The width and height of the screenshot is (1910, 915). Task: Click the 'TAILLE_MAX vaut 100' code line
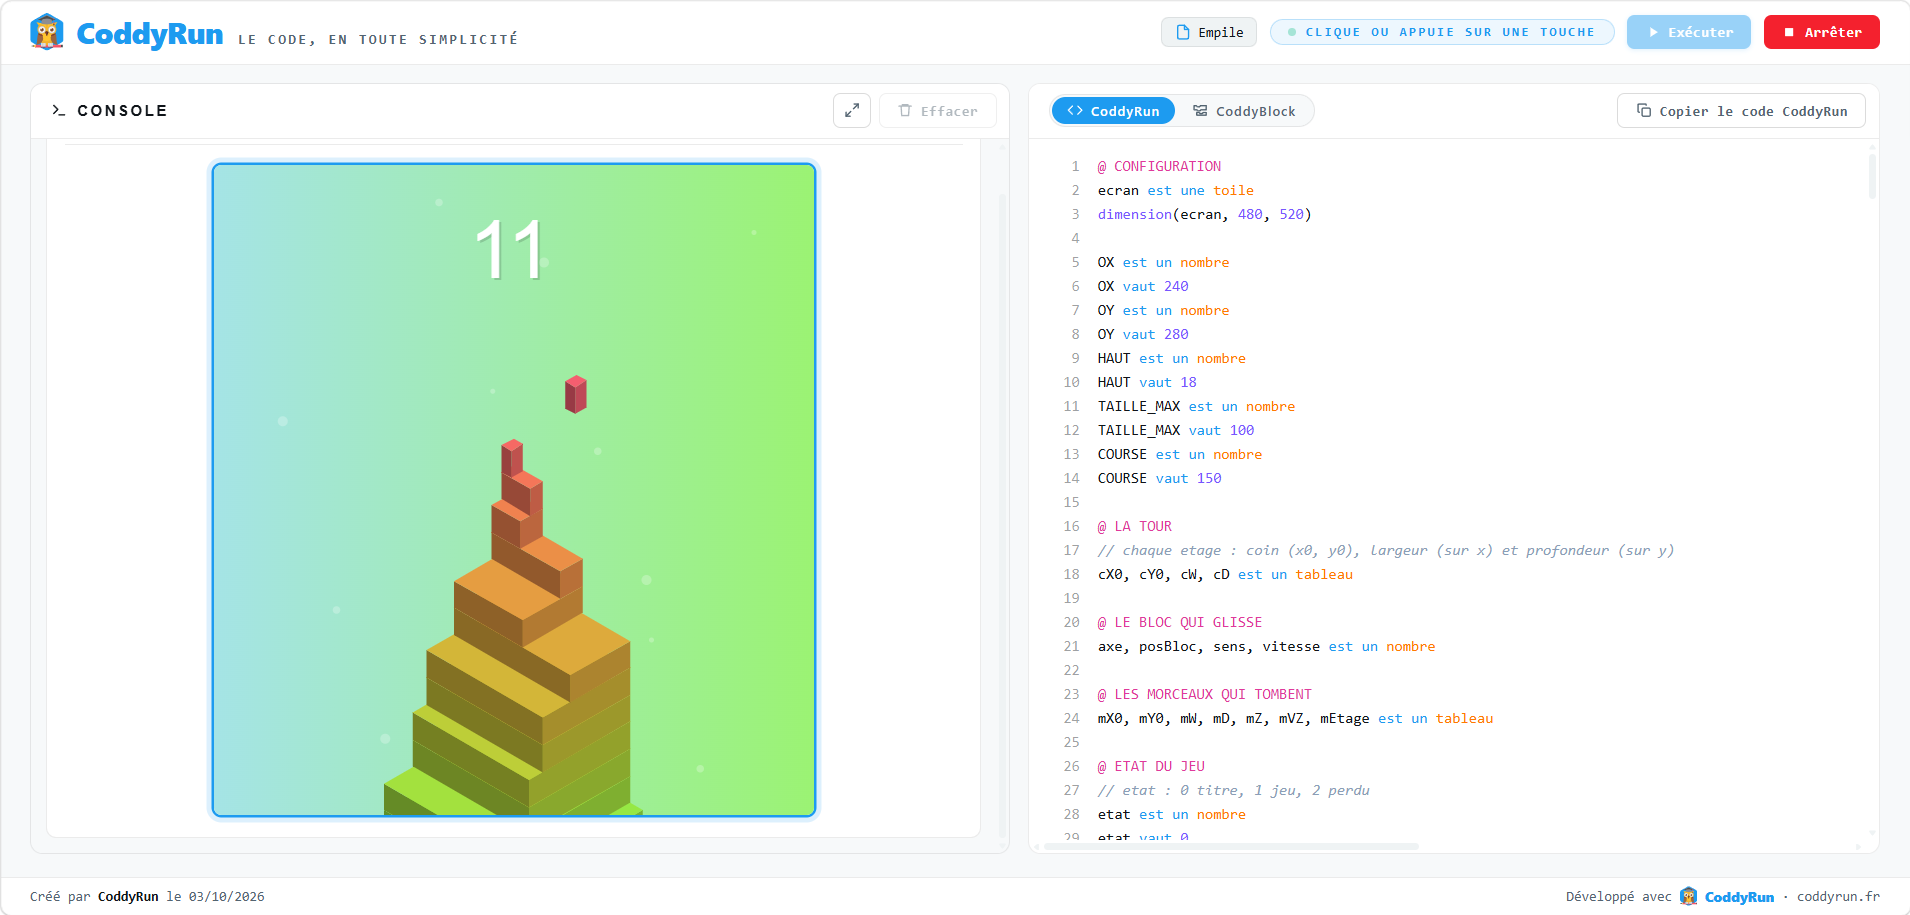point(1176,430)
